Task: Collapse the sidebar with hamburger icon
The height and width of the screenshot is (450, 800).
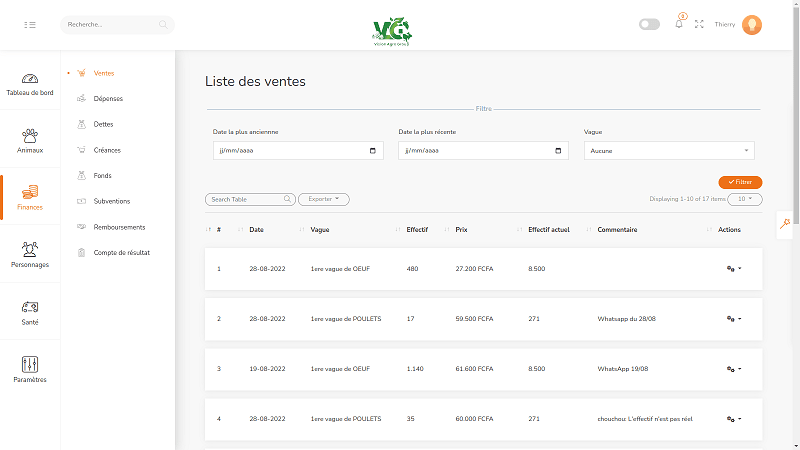Action: 30,24
